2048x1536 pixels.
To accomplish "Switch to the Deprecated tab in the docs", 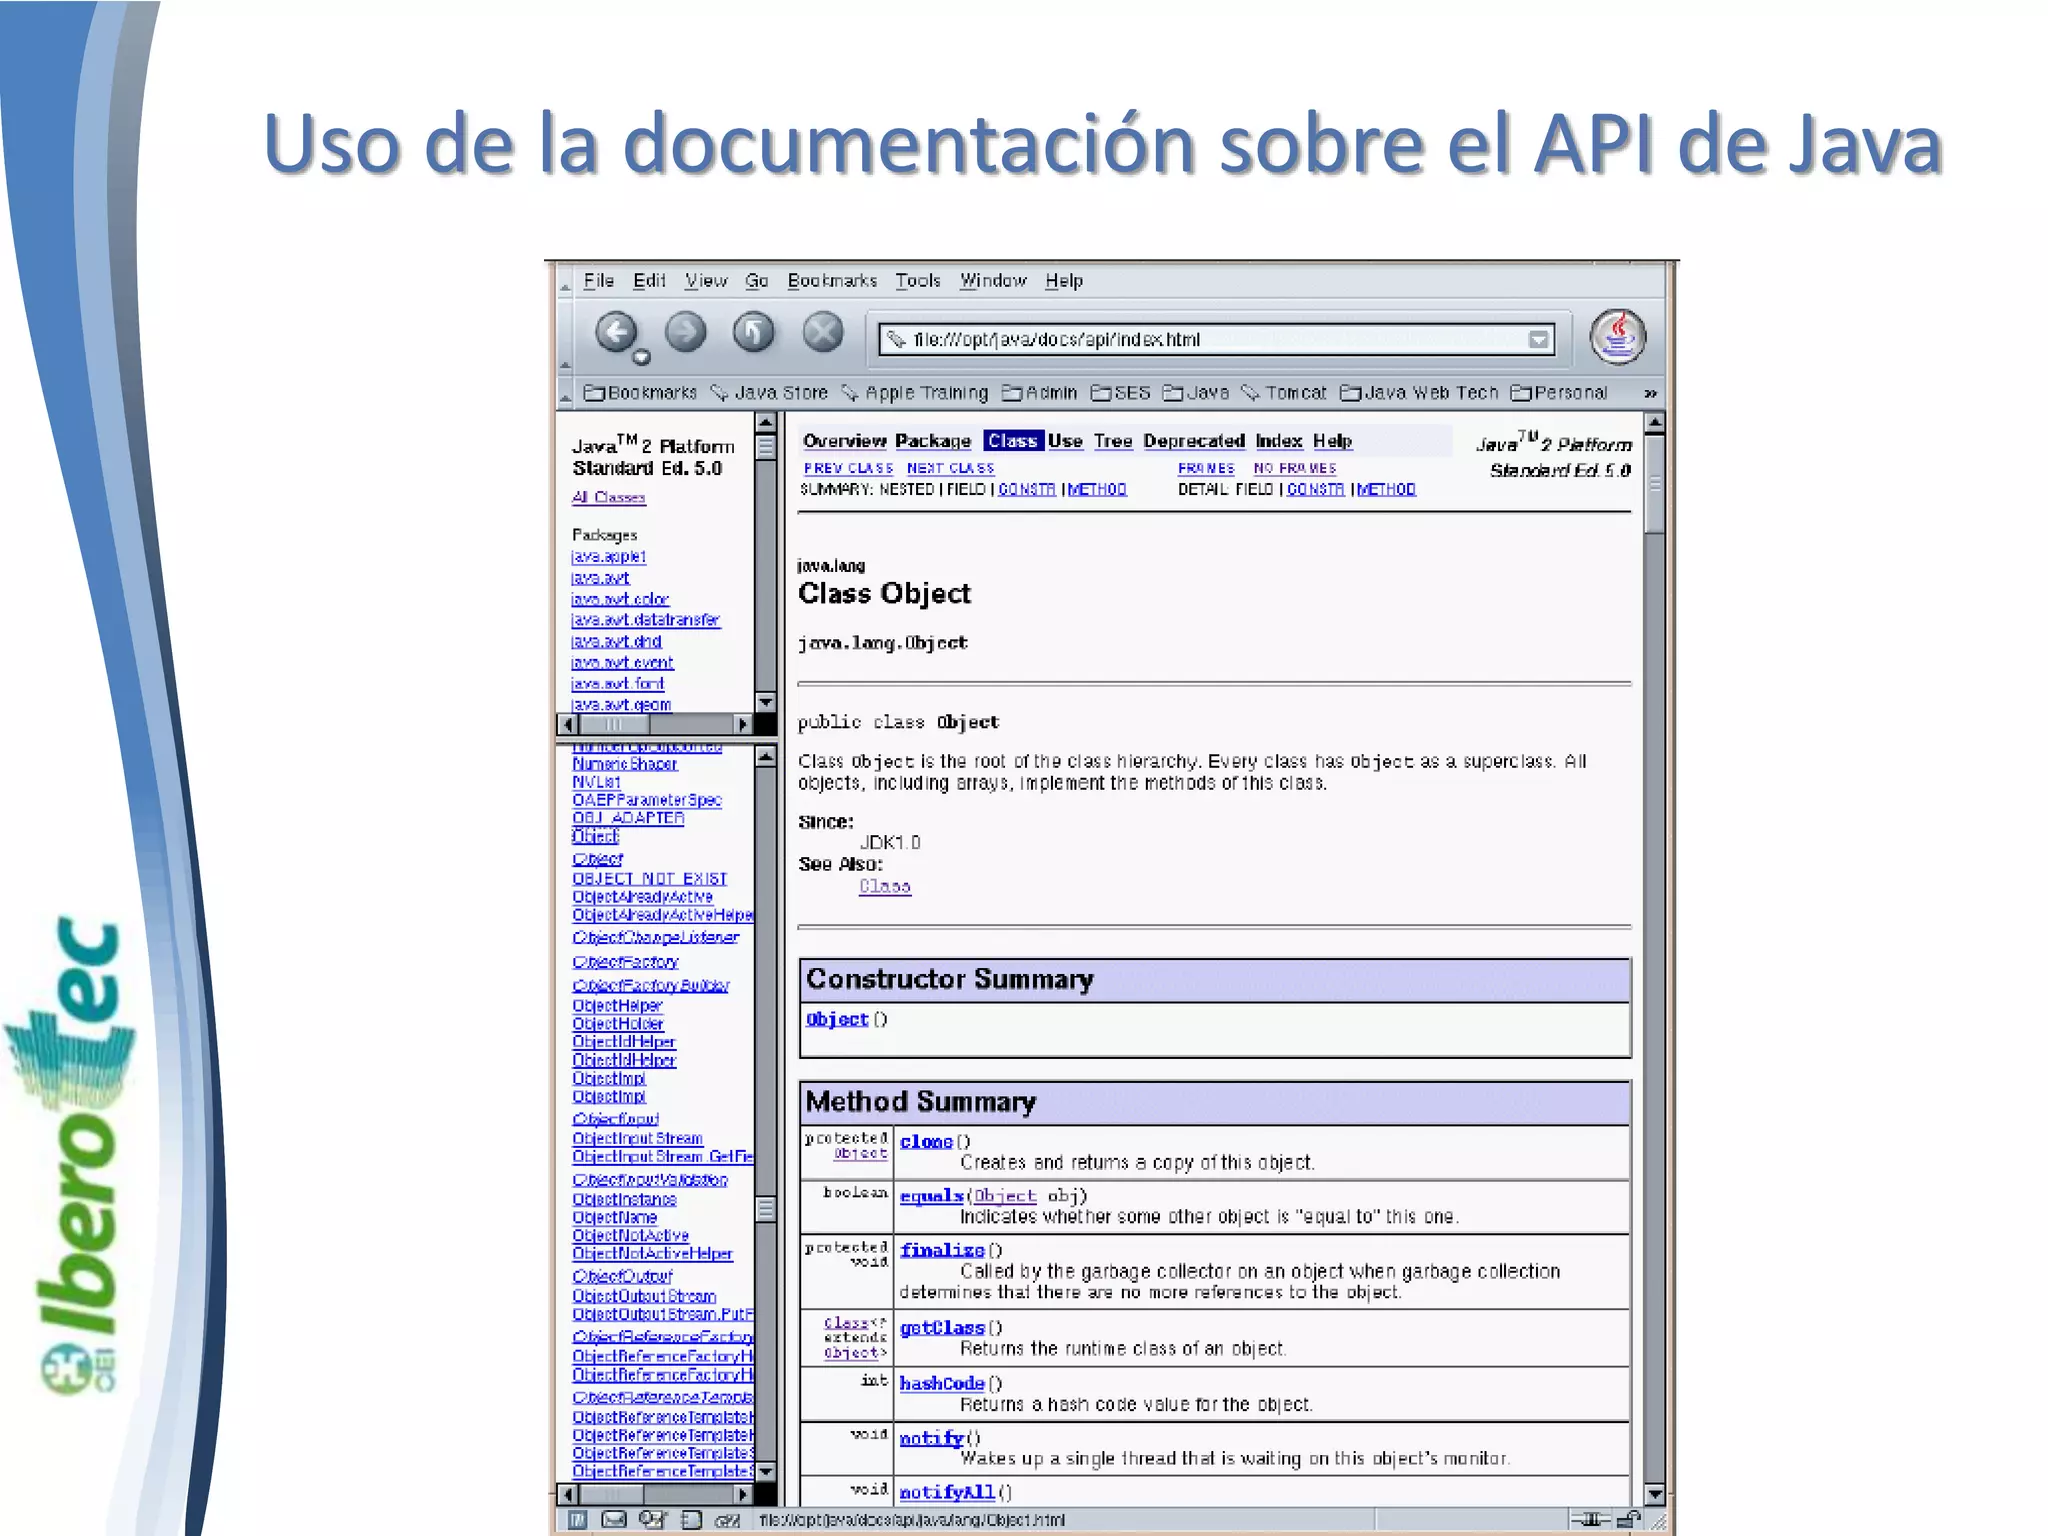I will coord(1194,441).
